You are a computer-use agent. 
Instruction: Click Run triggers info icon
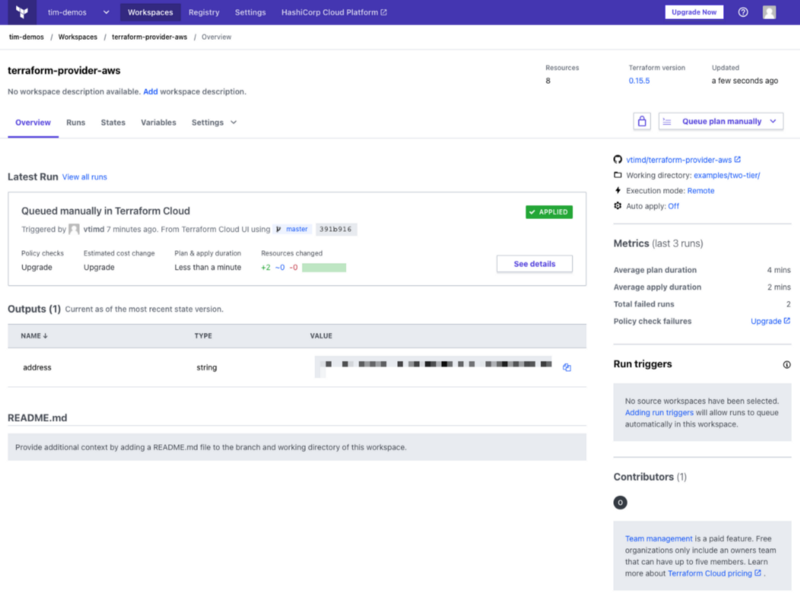tap(786, 364)
